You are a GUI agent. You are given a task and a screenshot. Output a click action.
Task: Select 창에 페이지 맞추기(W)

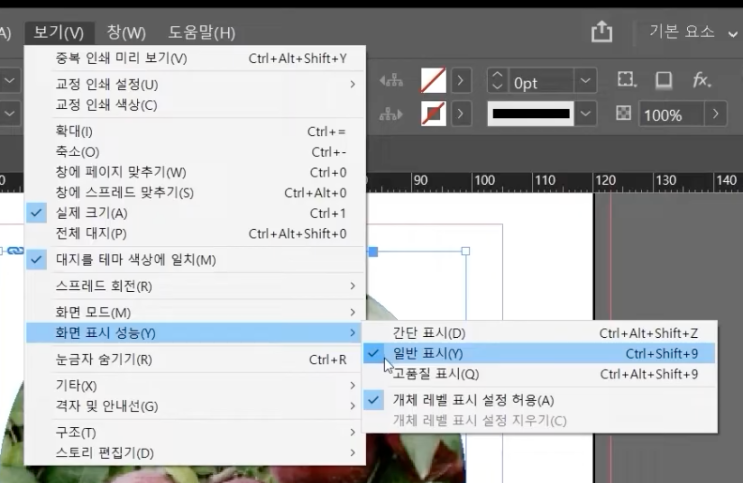(x=195, y=172)
